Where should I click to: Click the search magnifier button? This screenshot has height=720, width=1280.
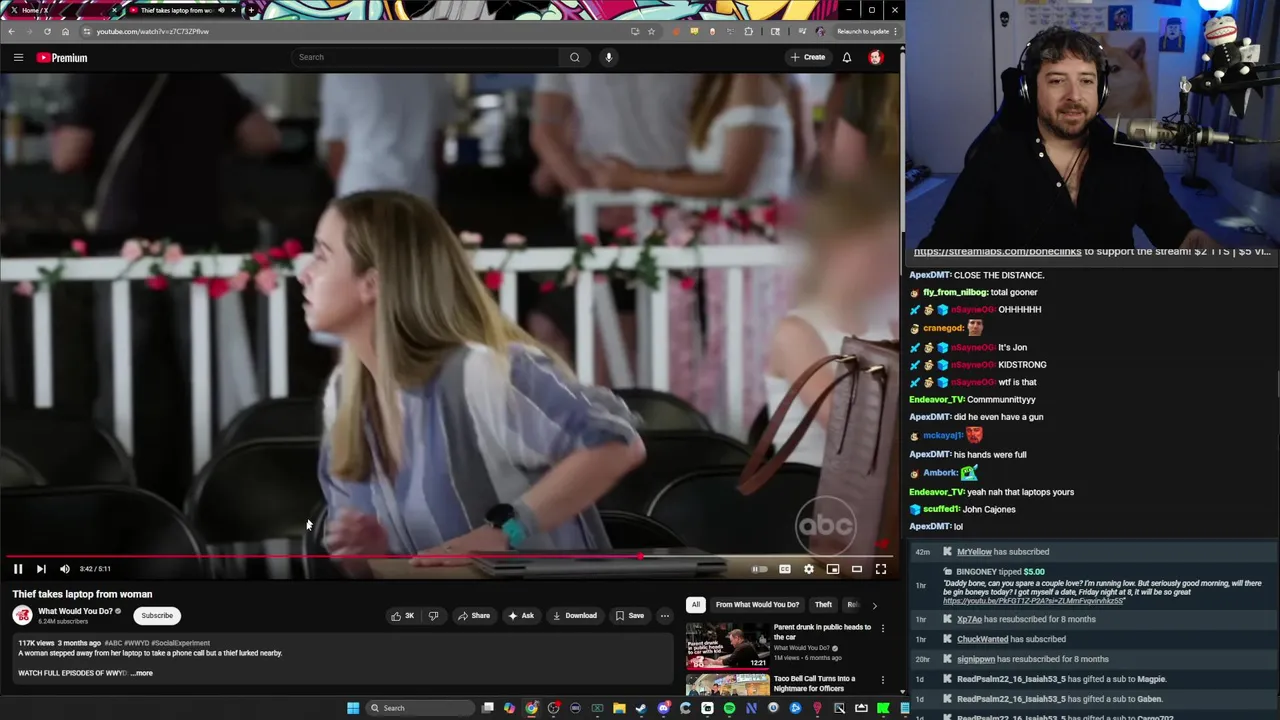(575, 57)
